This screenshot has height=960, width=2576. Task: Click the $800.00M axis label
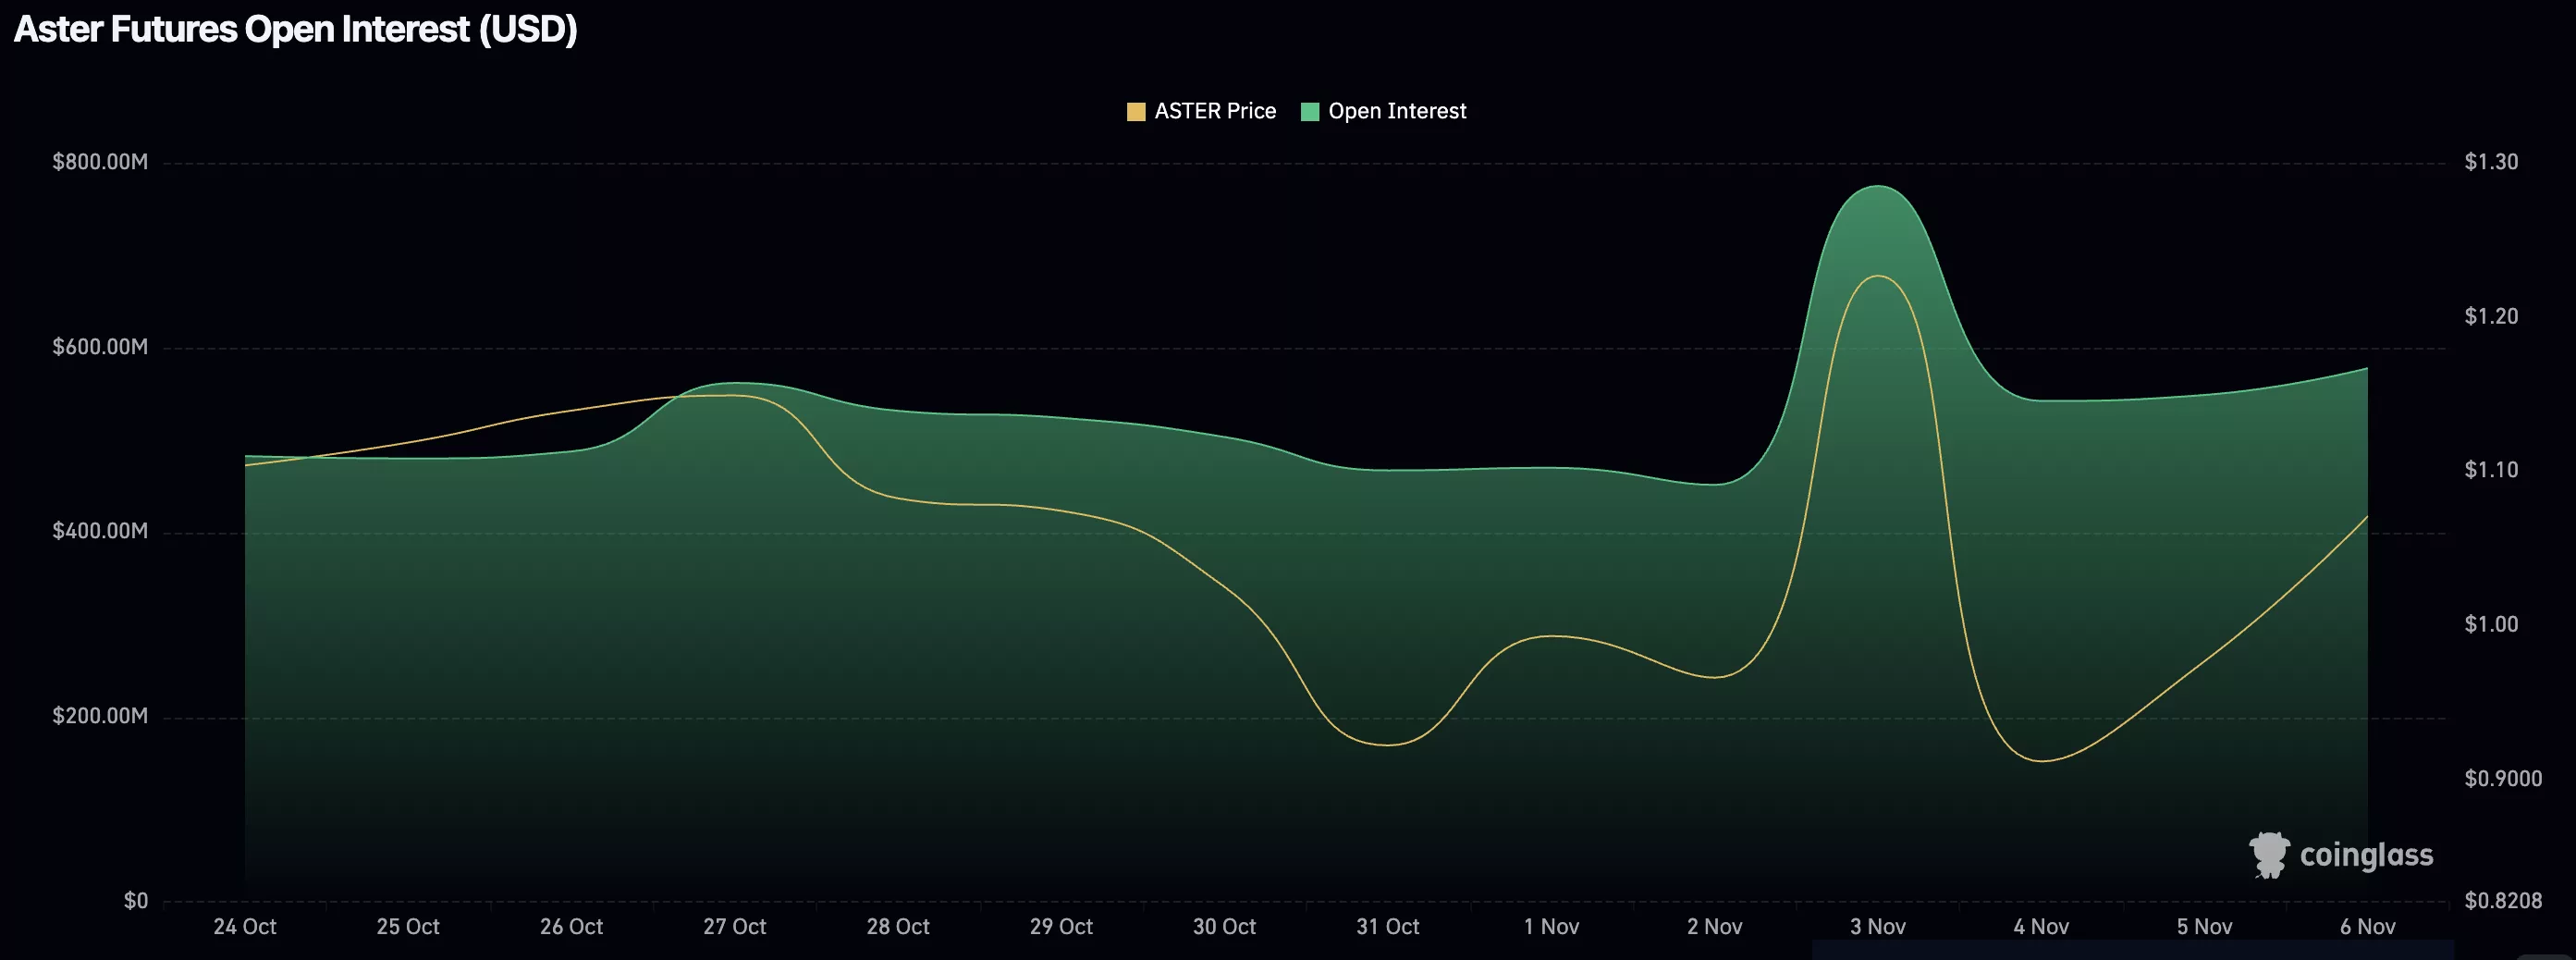[99, 162]
